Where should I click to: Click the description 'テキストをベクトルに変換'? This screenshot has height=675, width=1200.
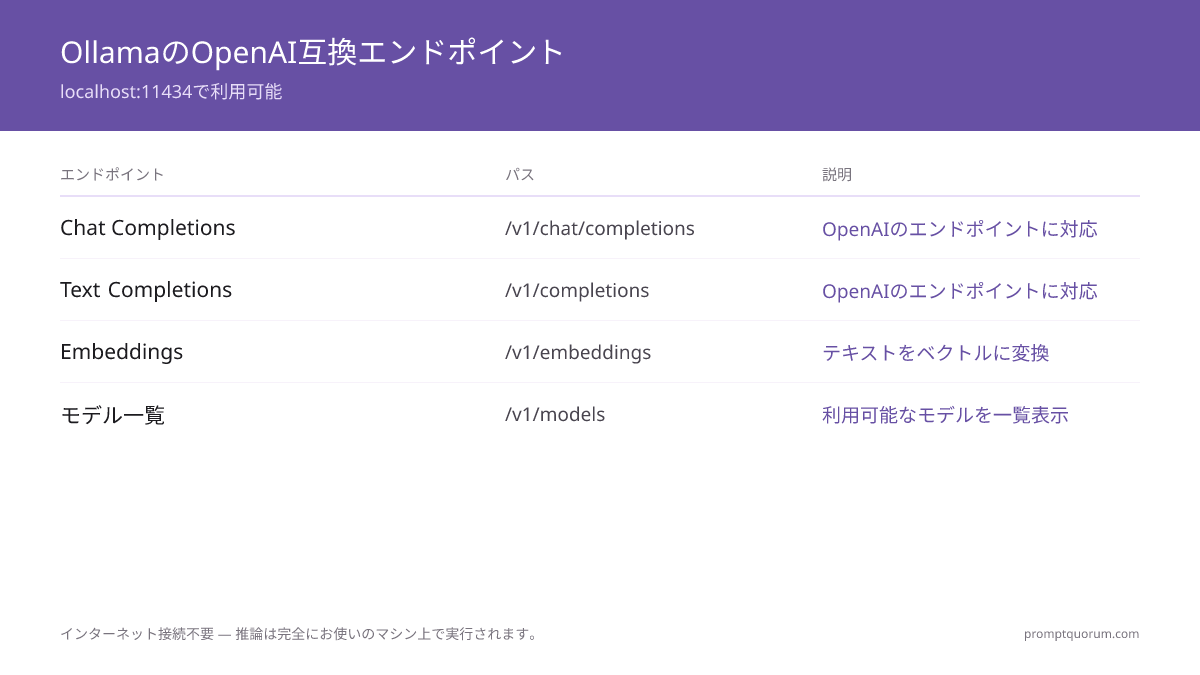pyautogui.click(x=936, y=353)
